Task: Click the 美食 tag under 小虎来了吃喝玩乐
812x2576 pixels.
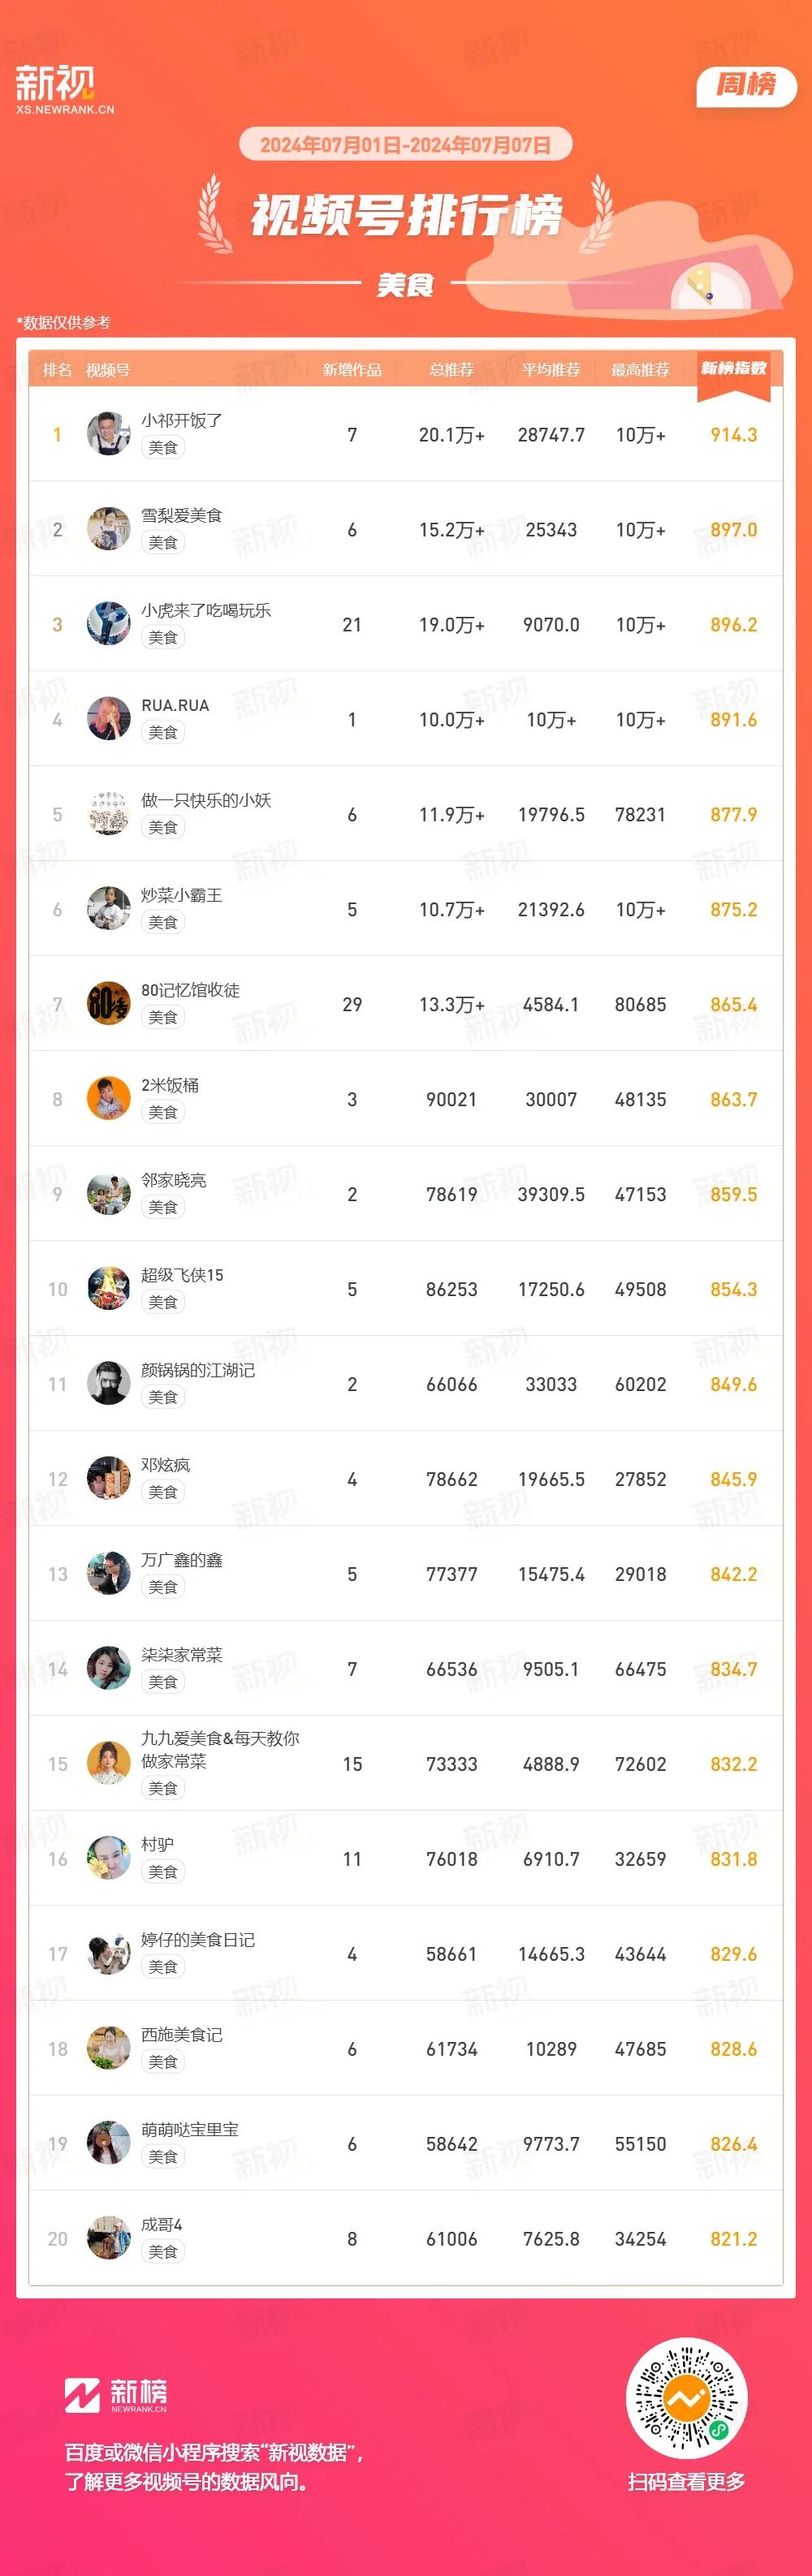Action: tap(163, 637)
